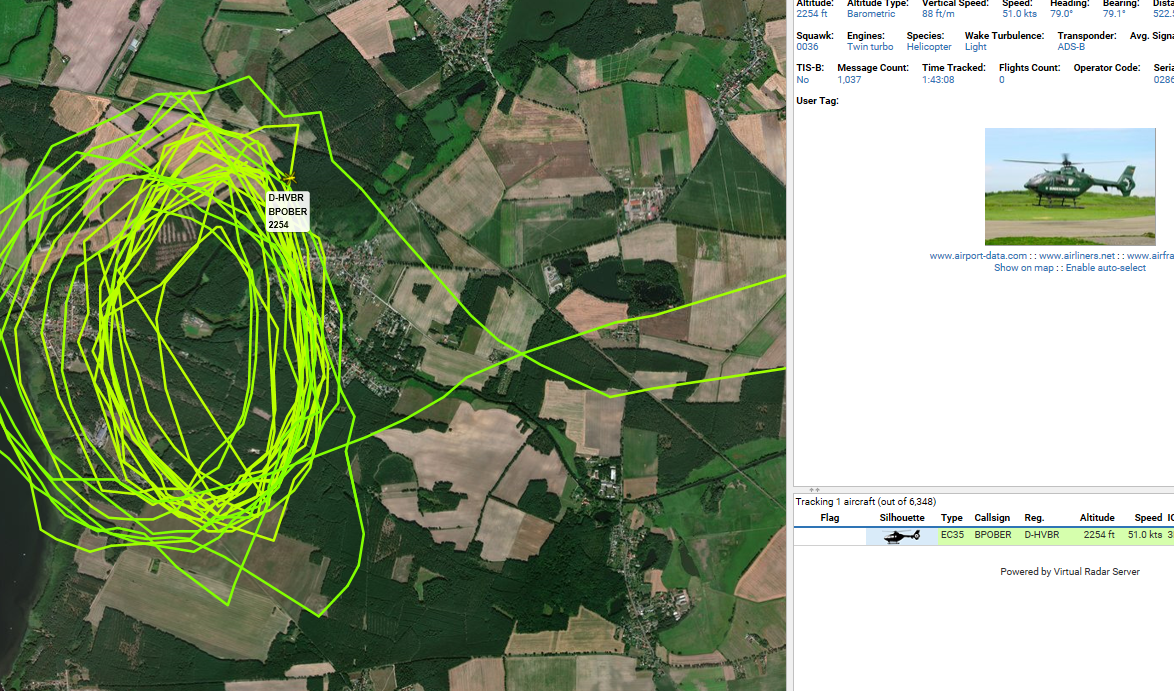Enable auto-select of aircraft
This screenshot has height=691, width=1174.
(x=1105, y=268)
